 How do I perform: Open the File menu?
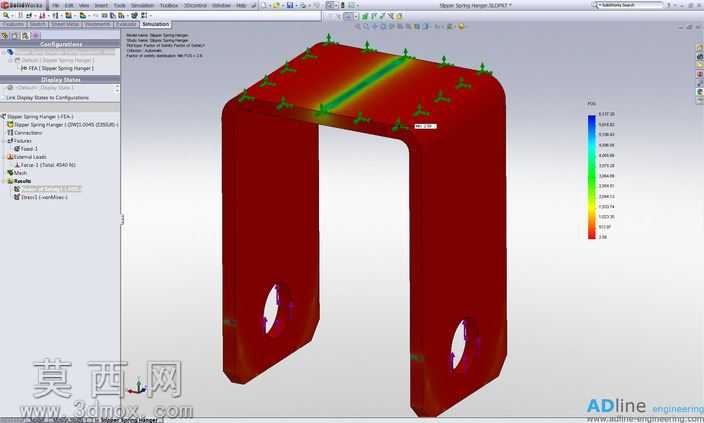(x=56, y=5)
